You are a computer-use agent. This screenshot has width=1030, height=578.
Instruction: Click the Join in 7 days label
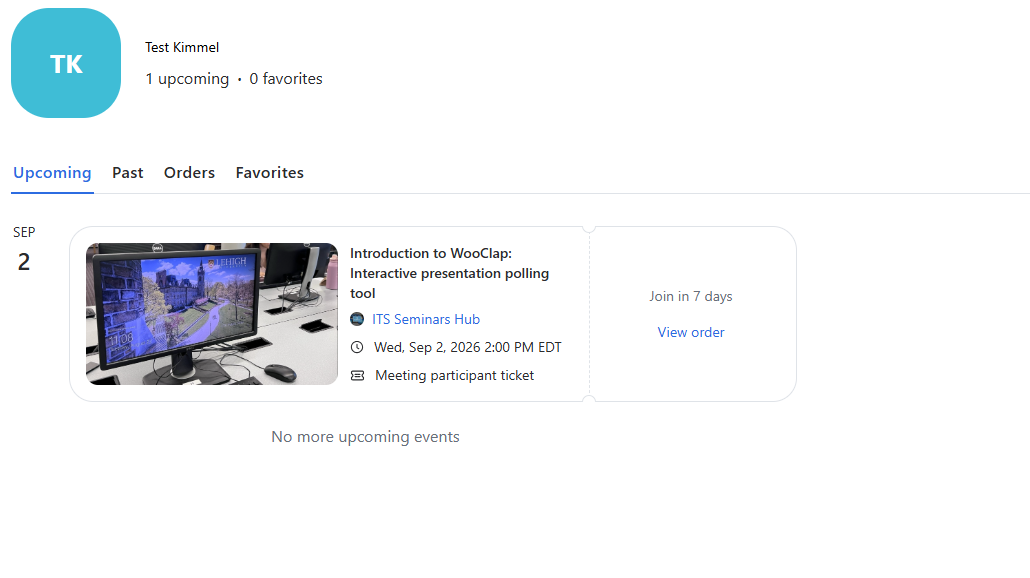tap(690, 296)
